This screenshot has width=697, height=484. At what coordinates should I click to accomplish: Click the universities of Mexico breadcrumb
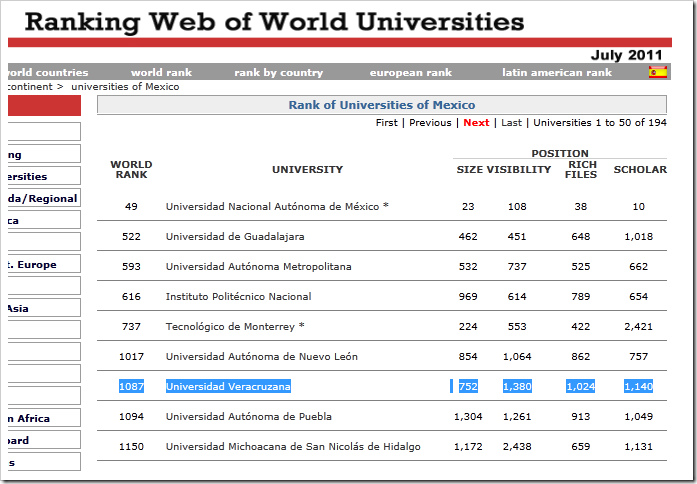coord(125,87)
